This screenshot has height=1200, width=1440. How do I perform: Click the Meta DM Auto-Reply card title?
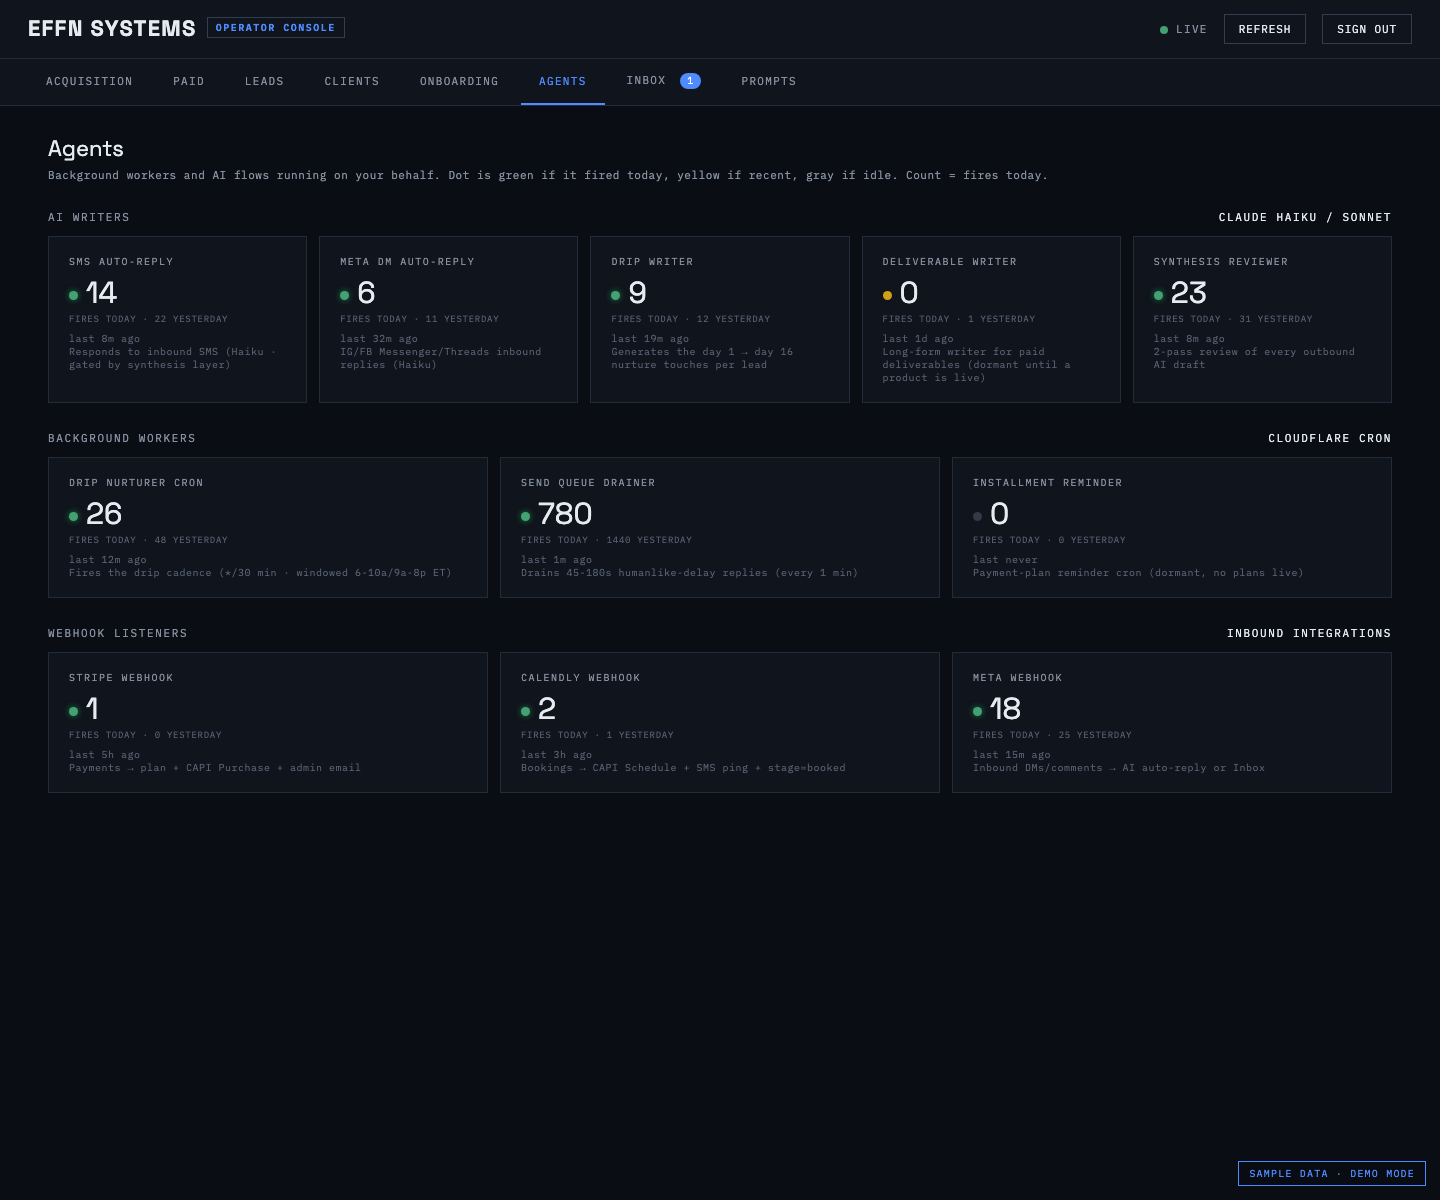tap(407, 262)
